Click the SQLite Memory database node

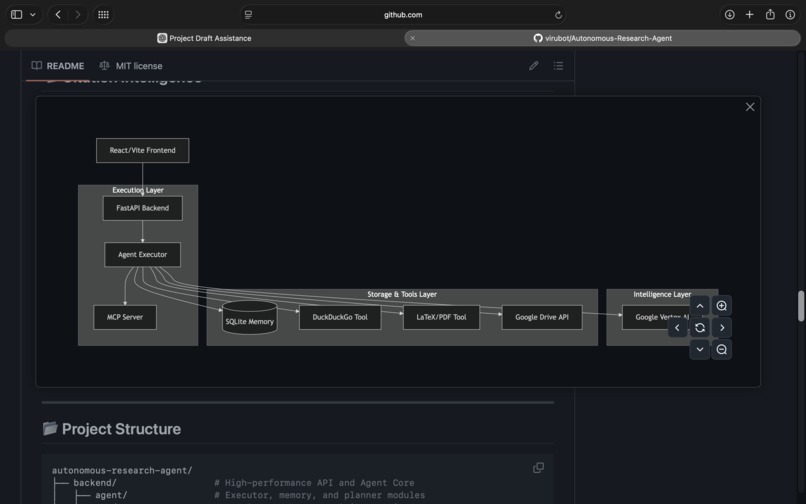(x=250, y=318)
